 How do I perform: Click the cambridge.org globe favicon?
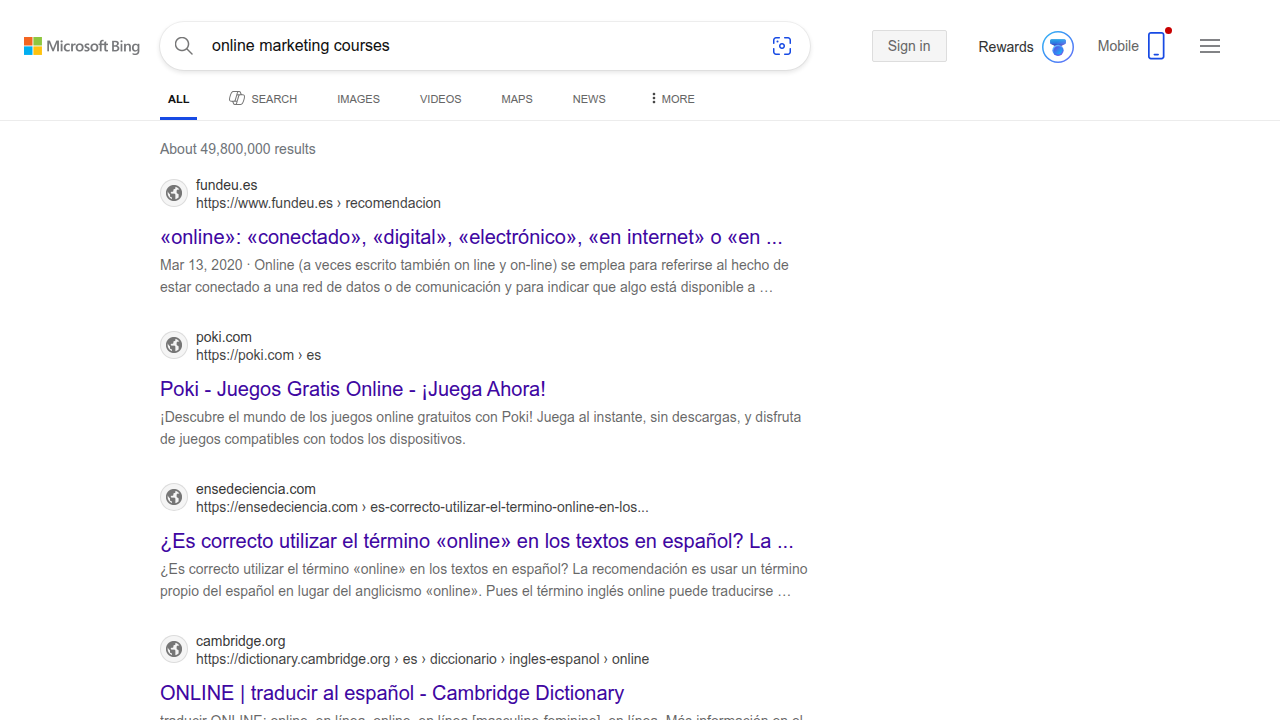pos(174,649)
